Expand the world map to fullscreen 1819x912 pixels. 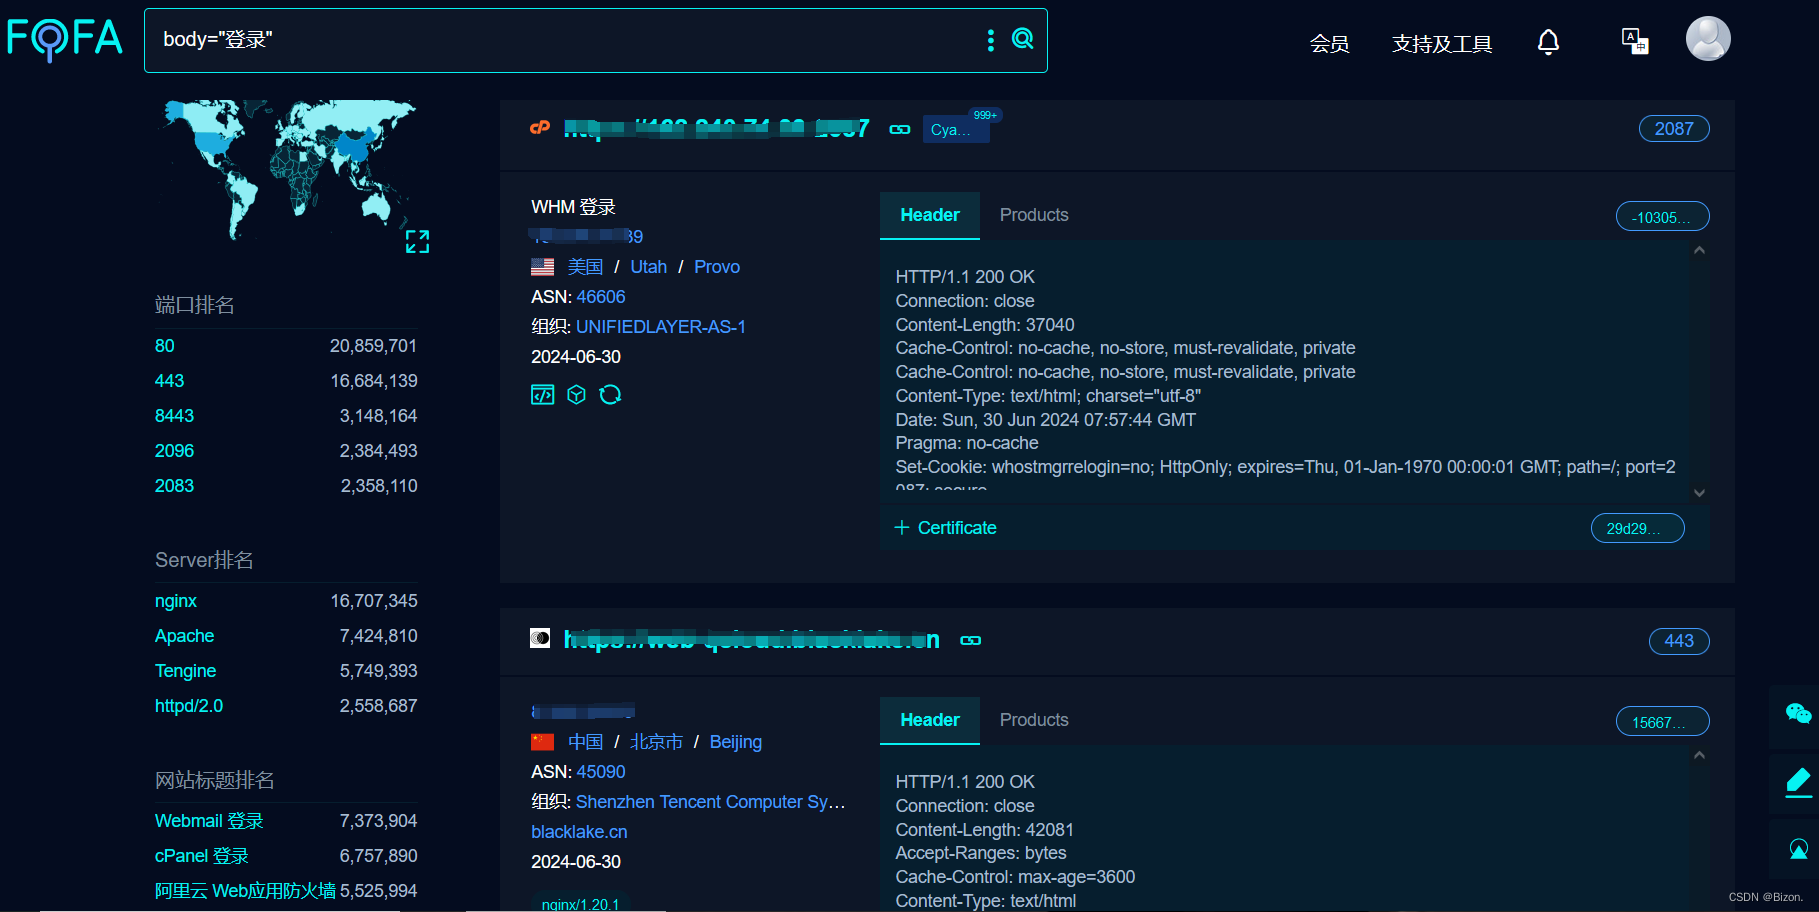click(x=419, y=241)
